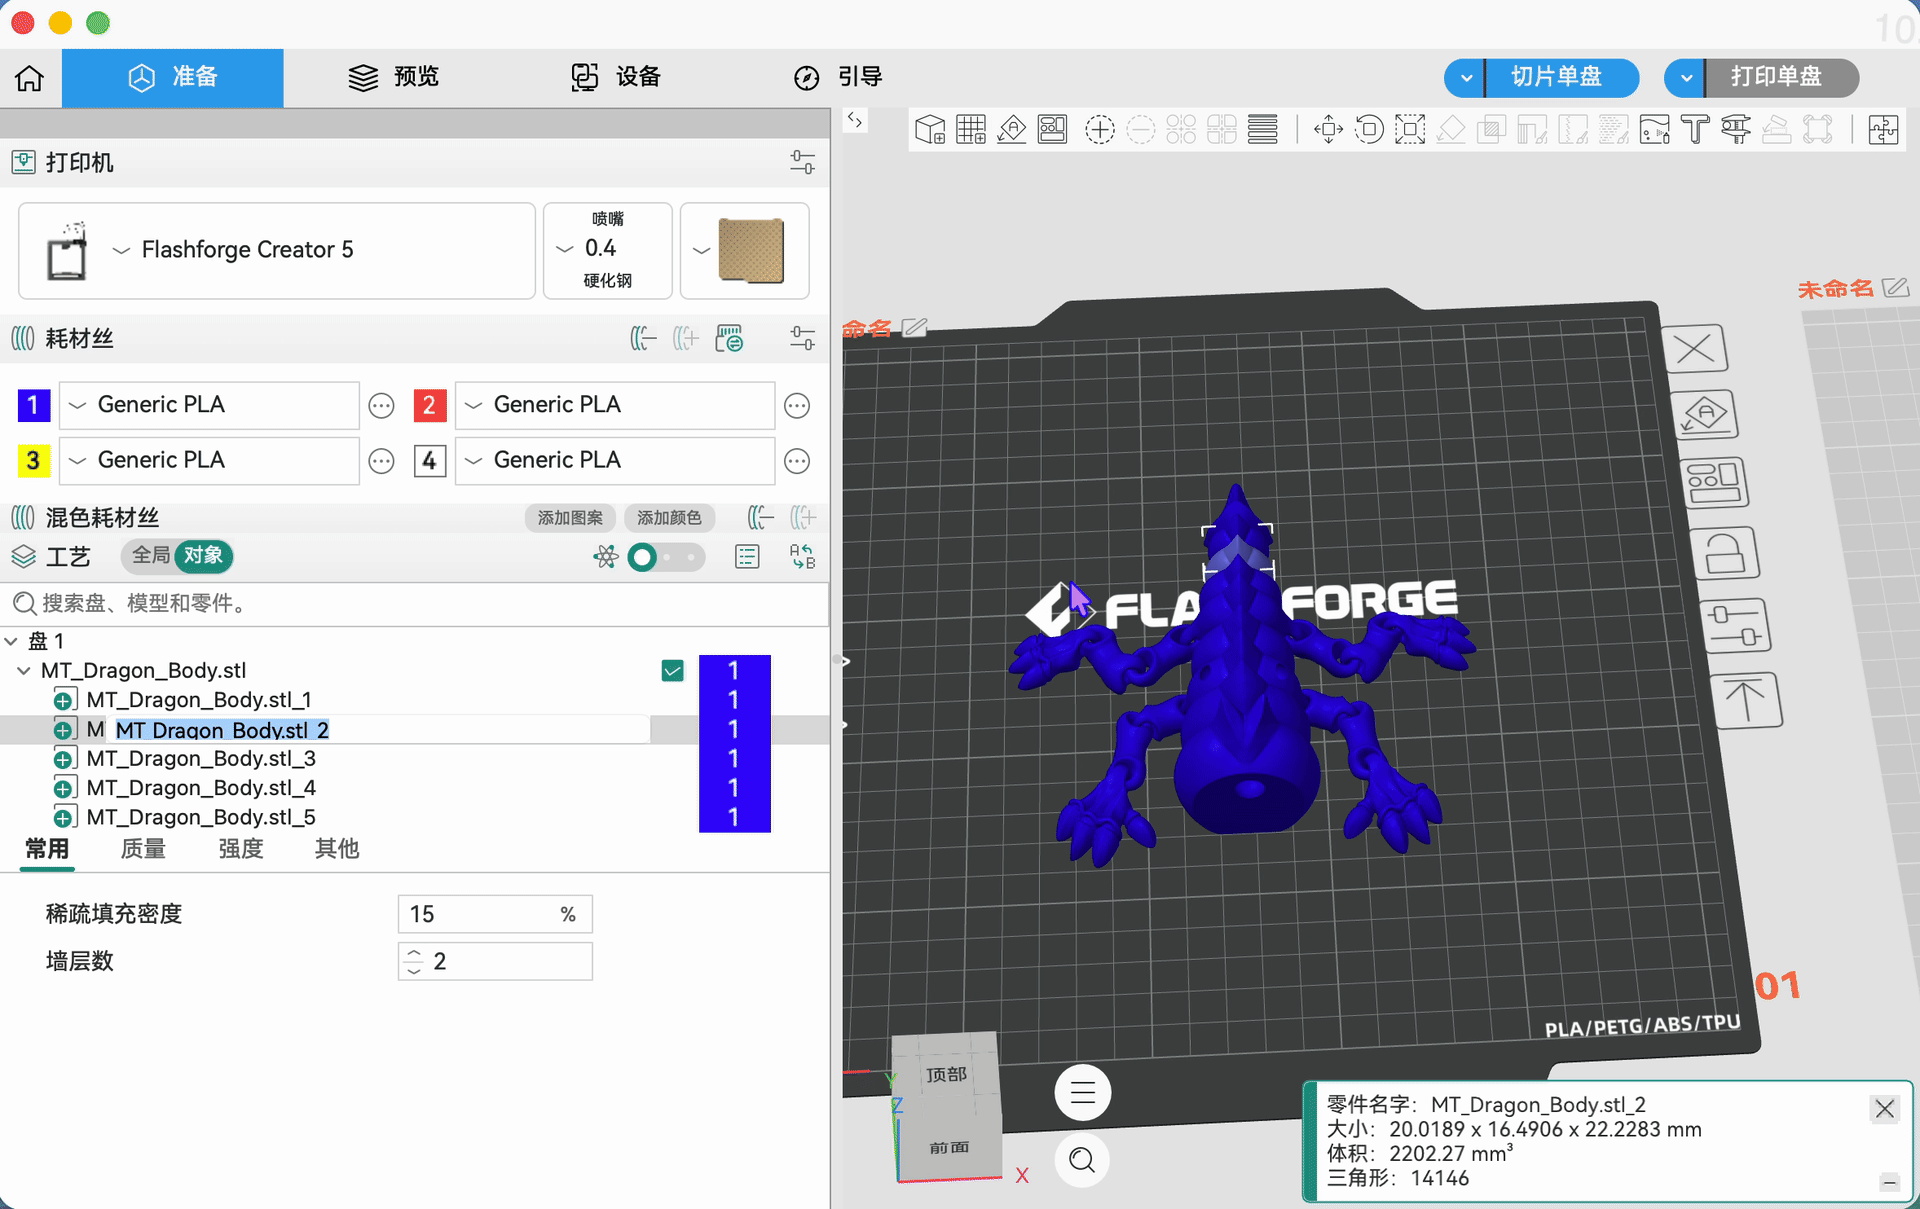Open filament 2 Generic PLA dropdown

click(x=615, y=405)
